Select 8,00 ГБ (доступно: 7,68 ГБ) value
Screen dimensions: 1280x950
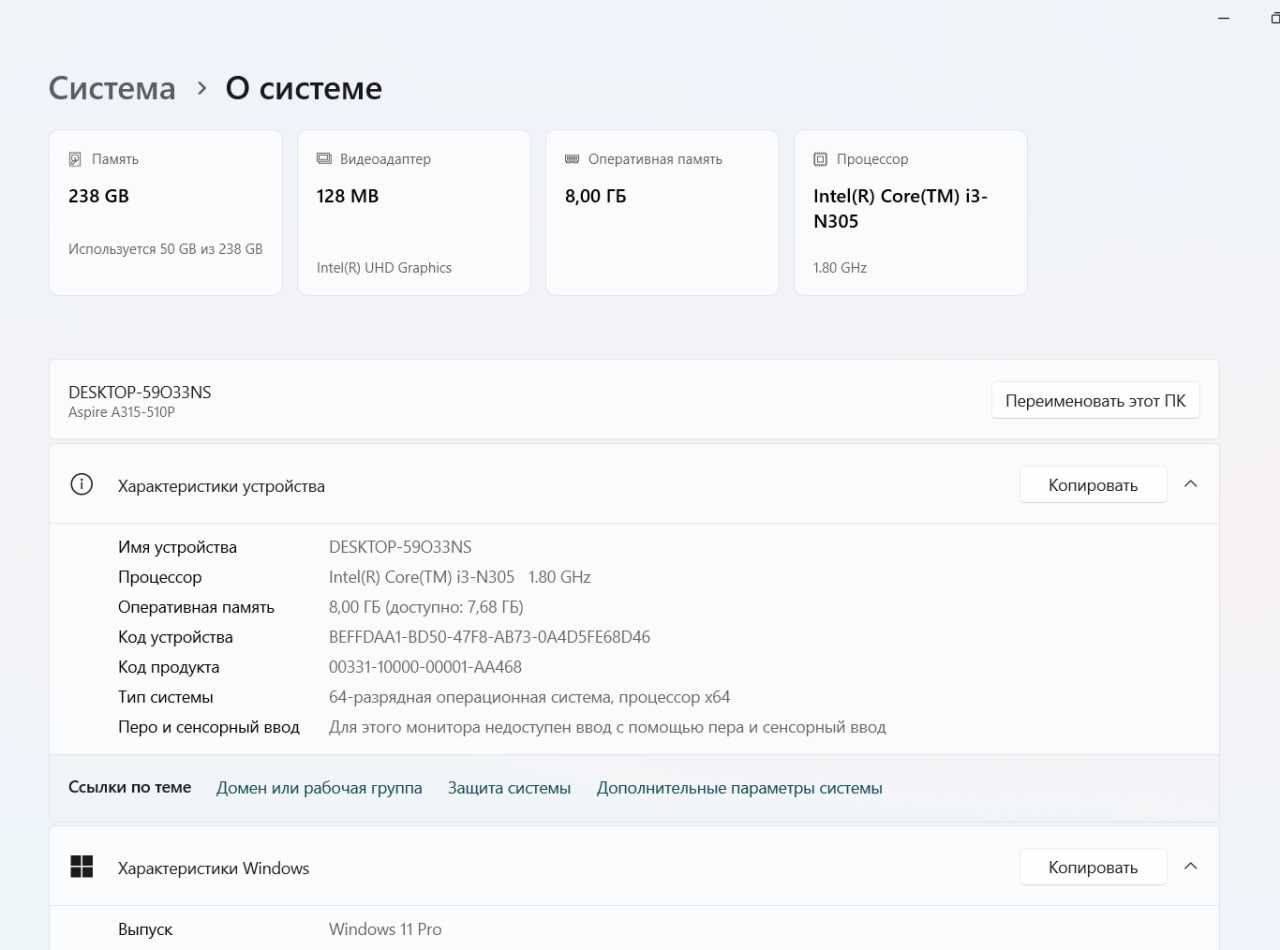[x=426, y=607]
